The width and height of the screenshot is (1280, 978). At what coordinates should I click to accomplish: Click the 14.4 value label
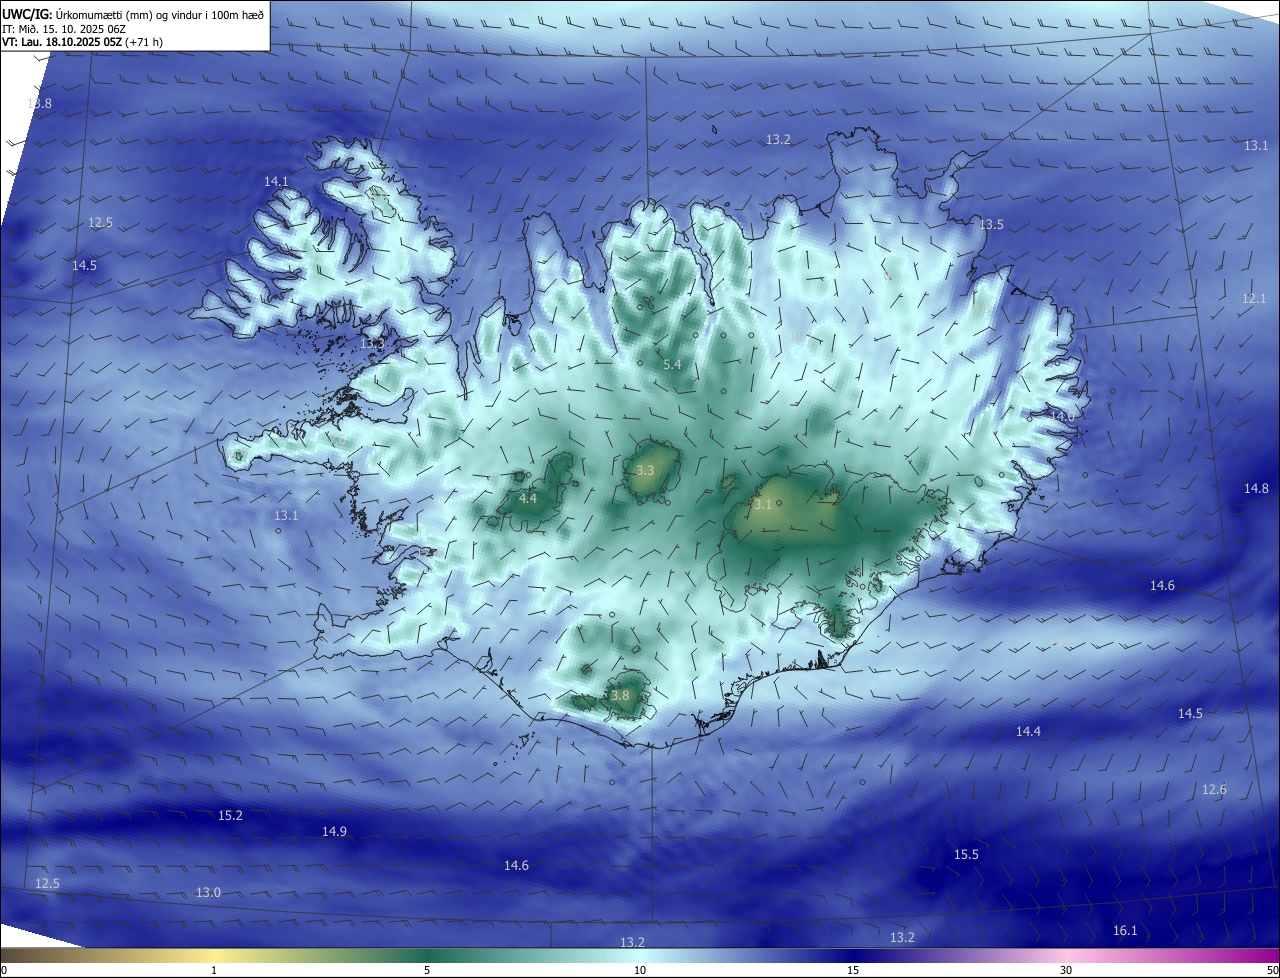coord(1028,732)
